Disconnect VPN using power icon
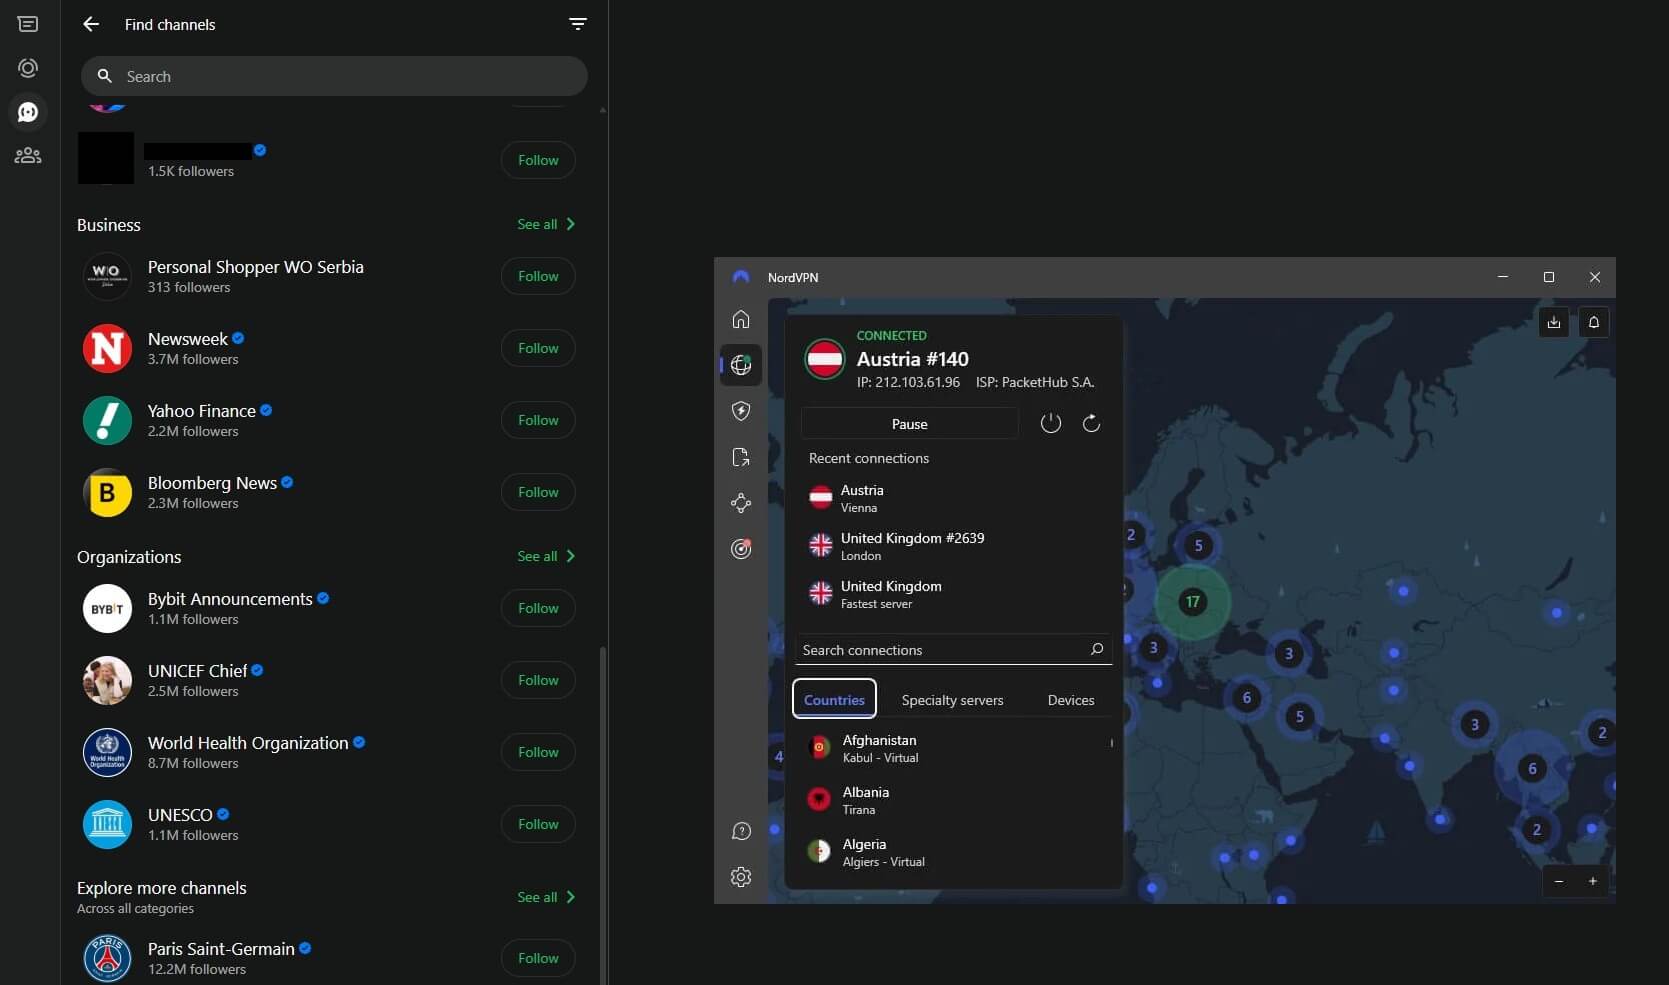Image resolution: width=1669 pixels, height=985 pixels. tap(1050, 423)
